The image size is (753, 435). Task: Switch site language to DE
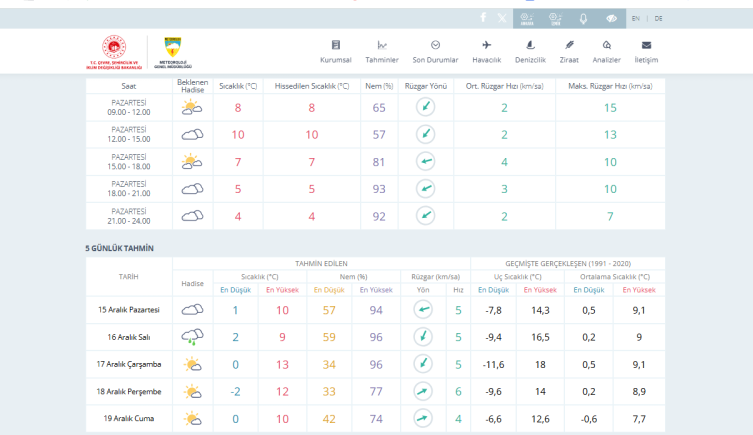(x=658, y=18)
